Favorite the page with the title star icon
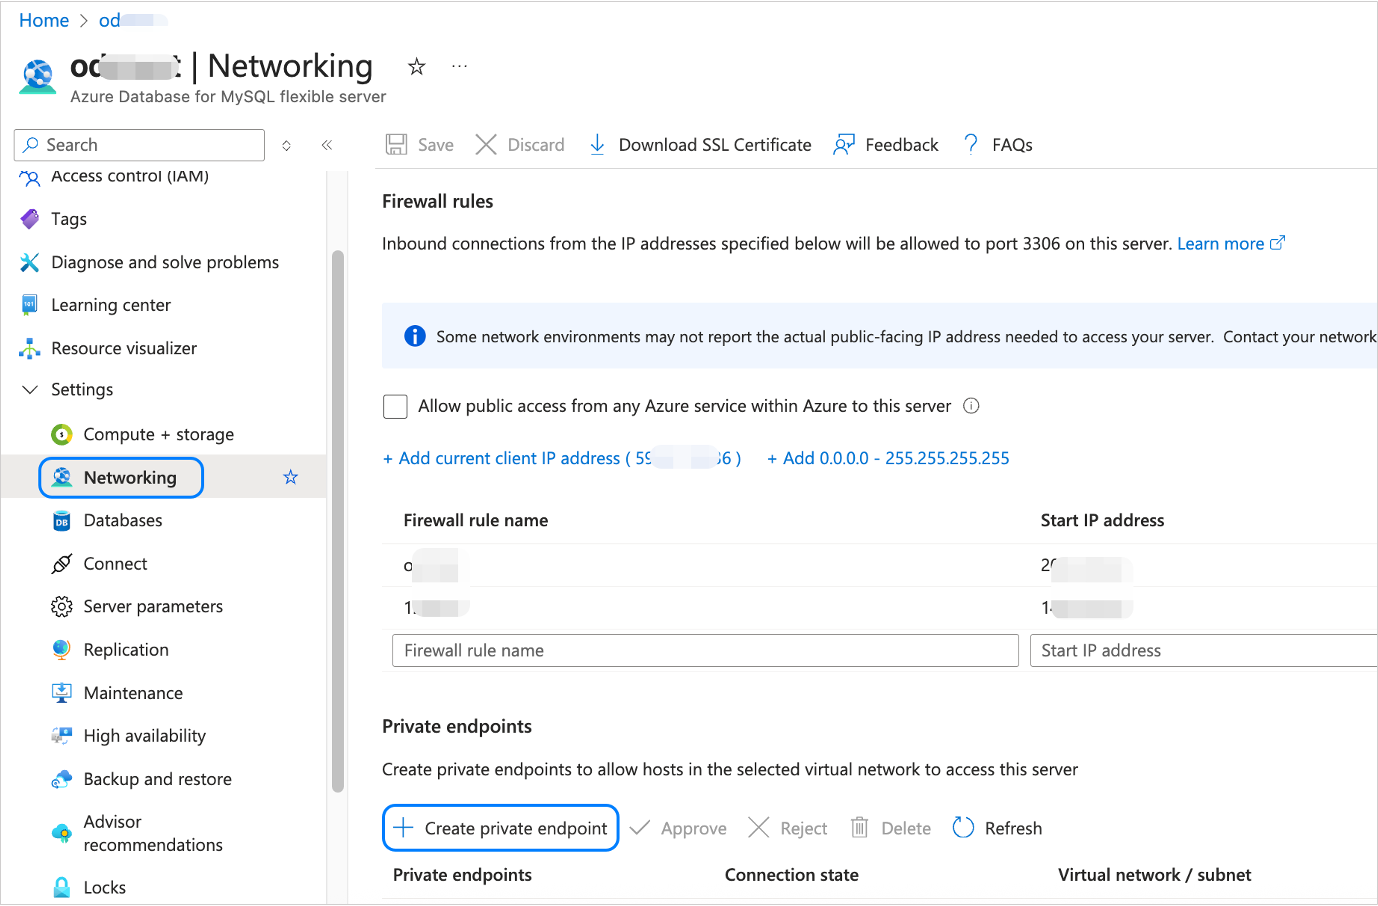The image size is (1378, 906). (417, 67)
